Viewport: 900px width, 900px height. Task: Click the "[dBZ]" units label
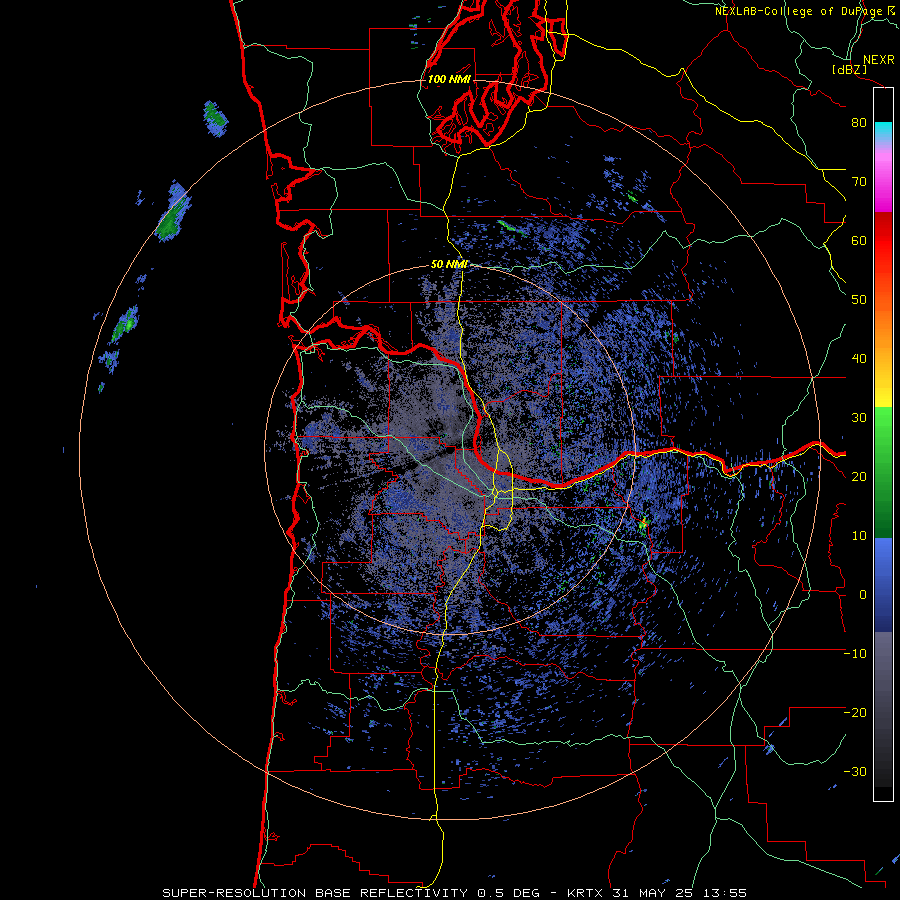point(849,69)
